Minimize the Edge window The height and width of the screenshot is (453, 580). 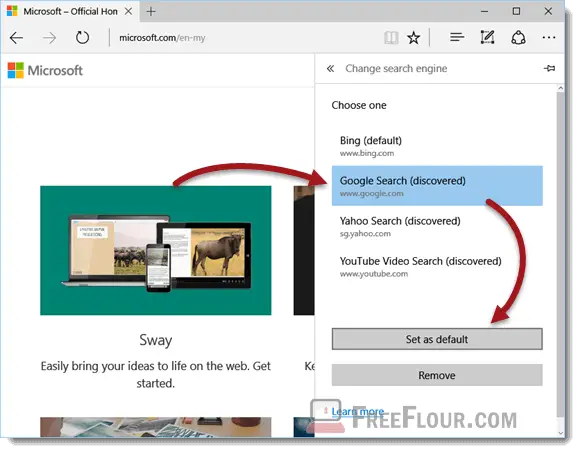tap(484, 11)
